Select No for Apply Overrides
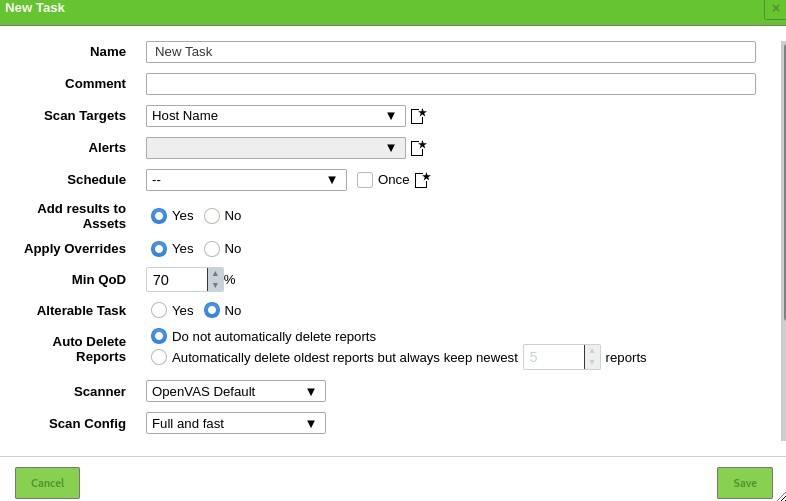This screenshot has height=501, width=786. (212, 249)
